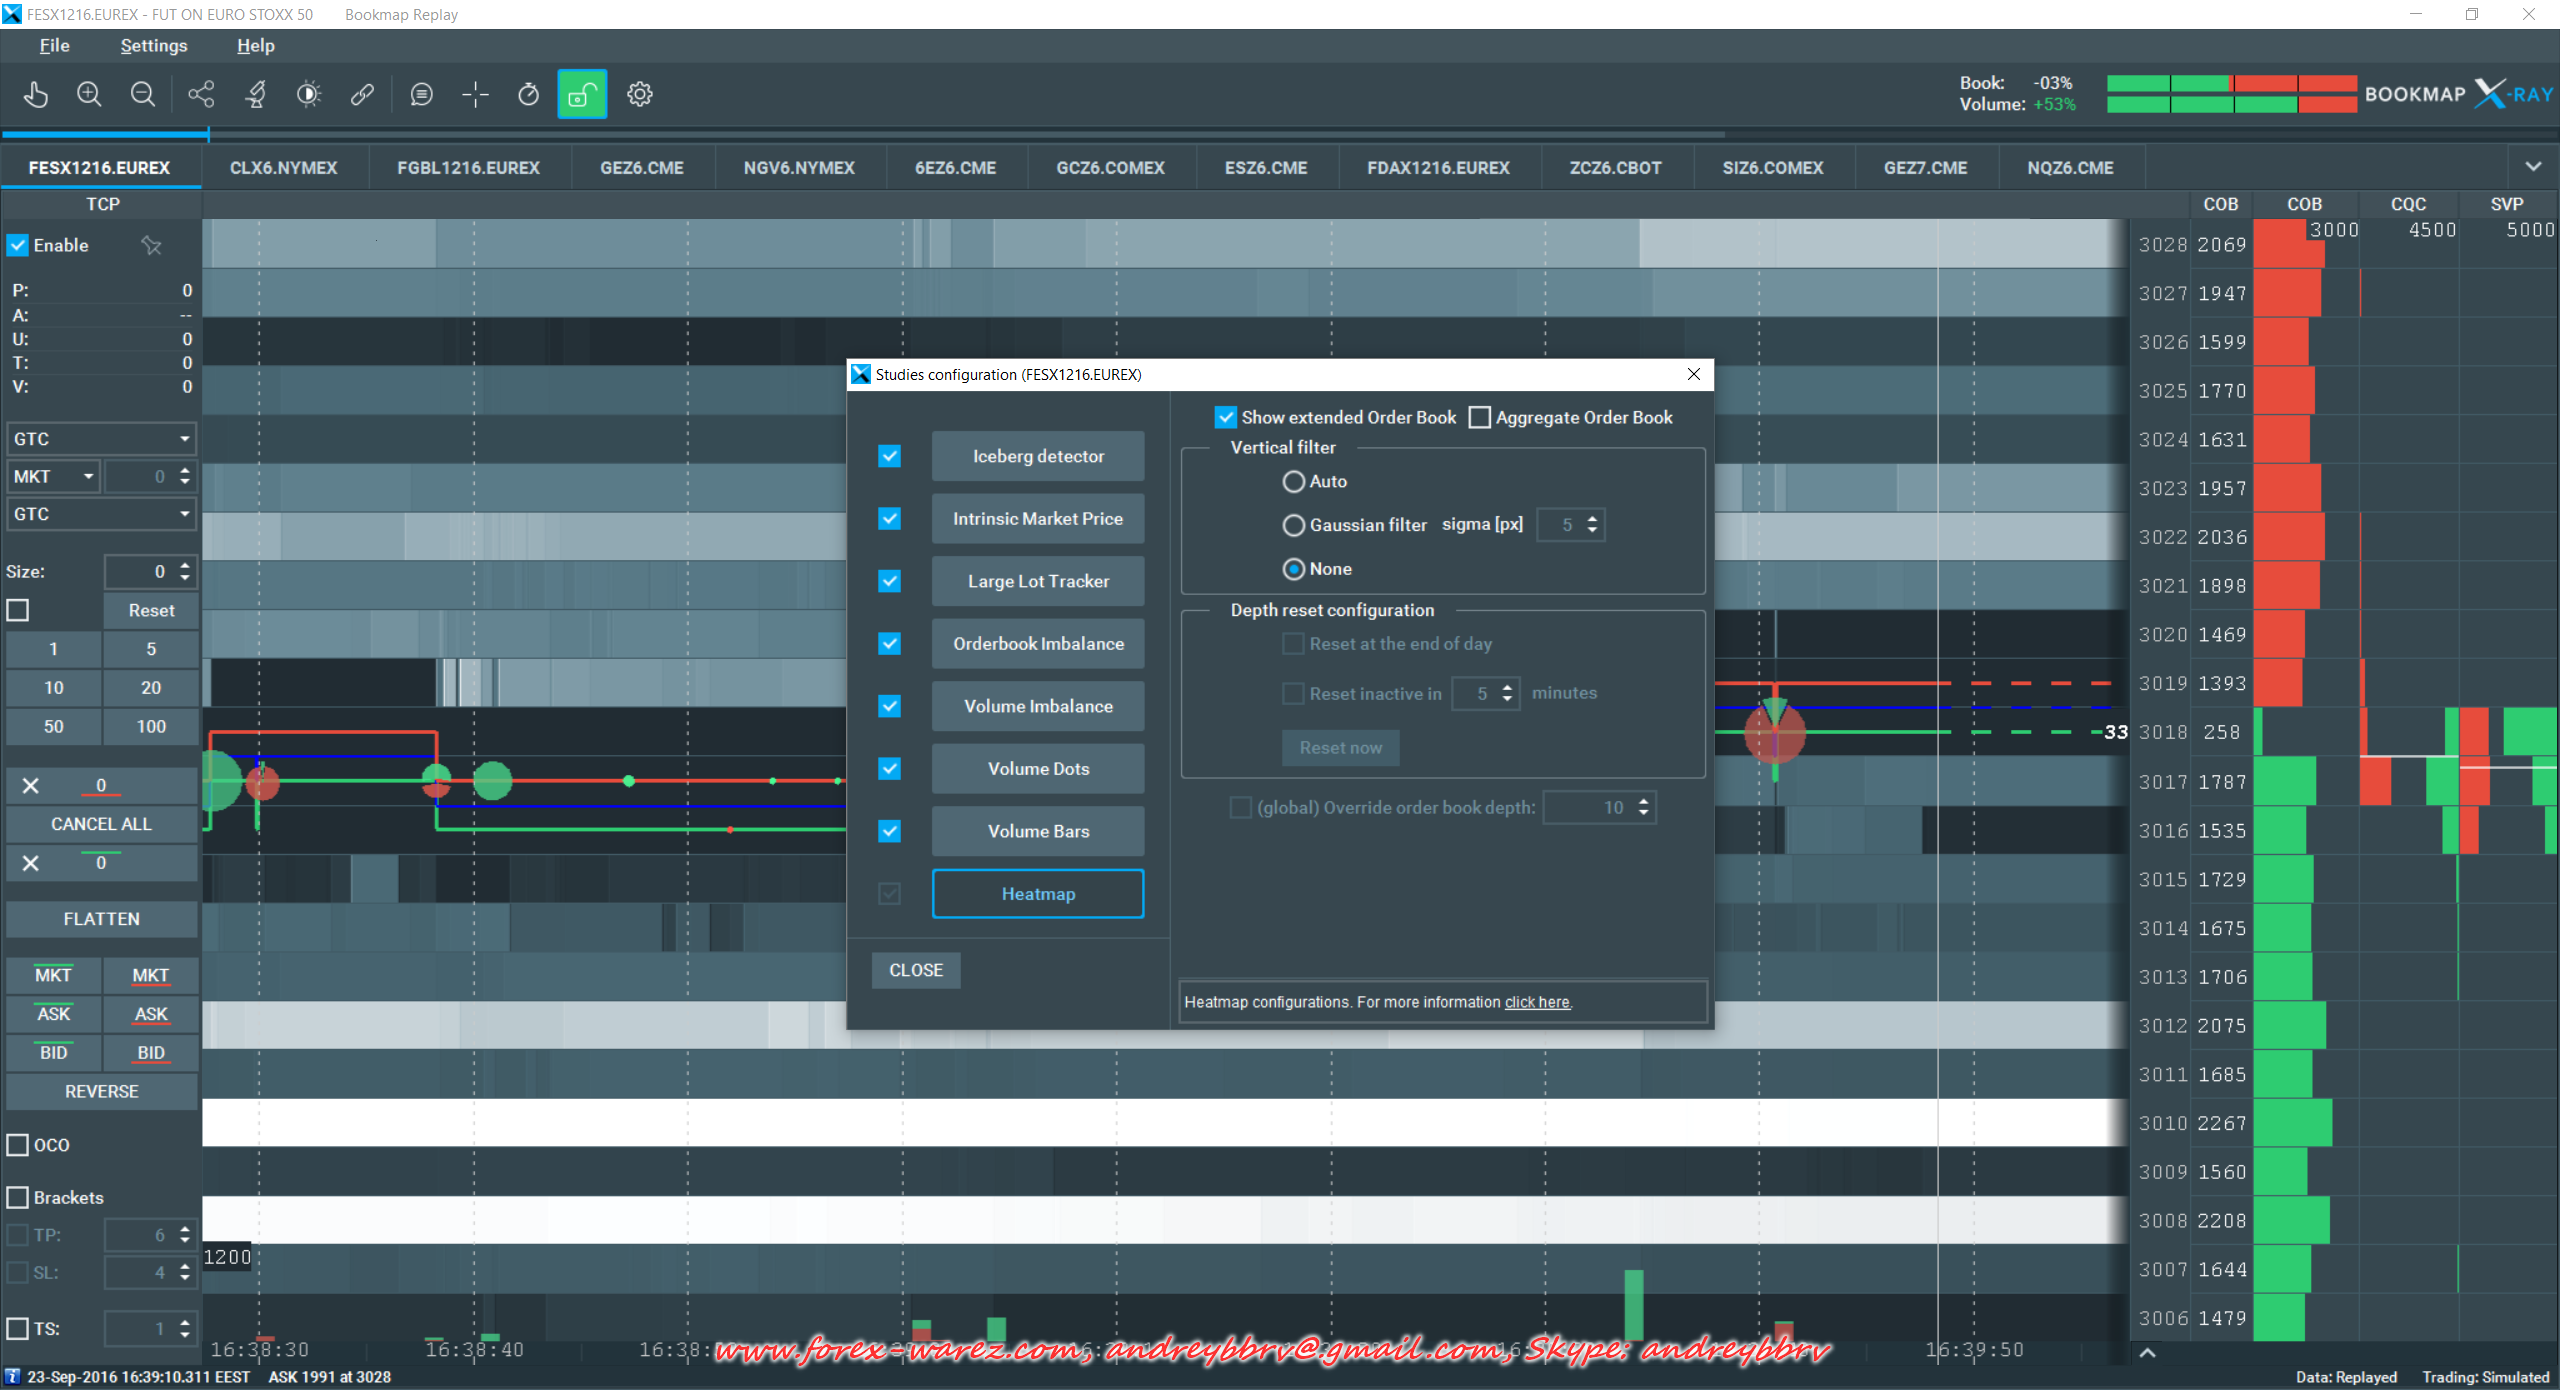Open the 'click here' information link
The width and height of the screenshot is (2560, 1390).
coord(1538,1003)
